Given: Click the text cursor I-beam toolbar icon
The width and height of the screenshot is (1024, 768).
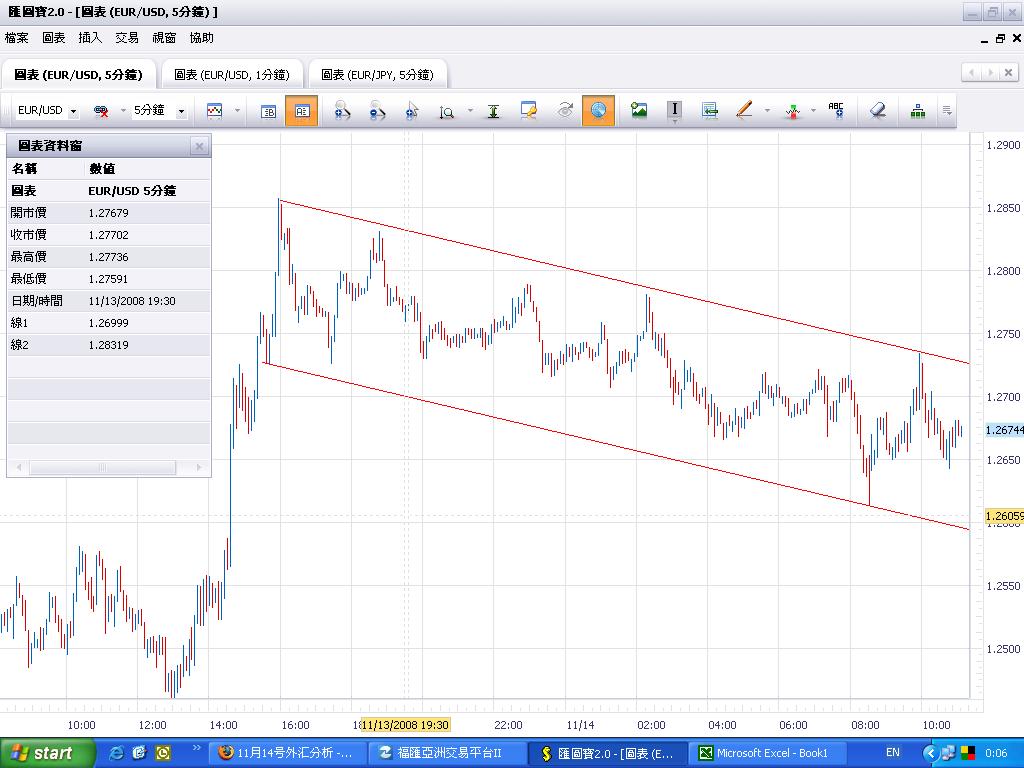Looking at the screenshot, I should 675,110.
